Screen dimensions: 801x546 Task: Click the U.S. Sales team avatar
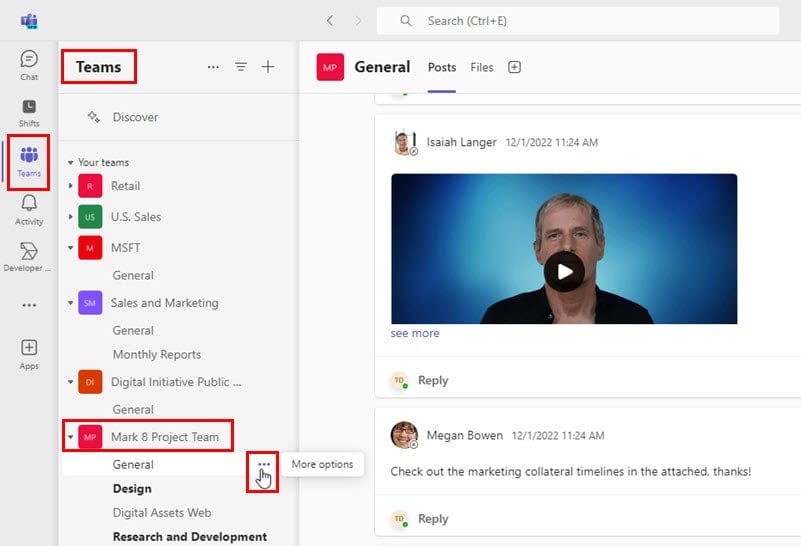pos(90,217)
